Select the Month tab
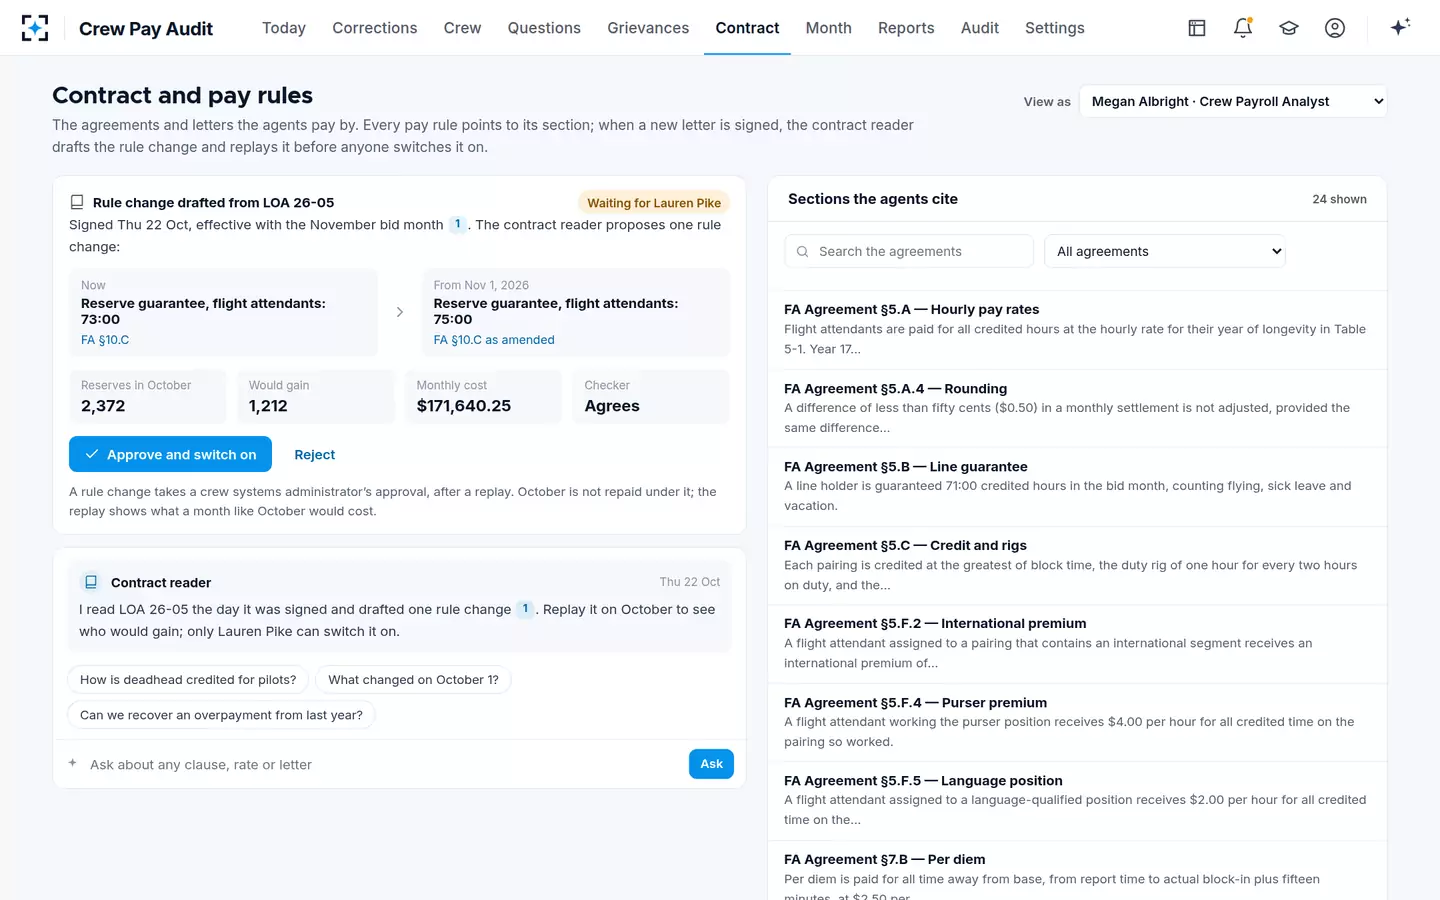Image resolution: width=1440 pixels, height=900 pixels. click(829, 28)
